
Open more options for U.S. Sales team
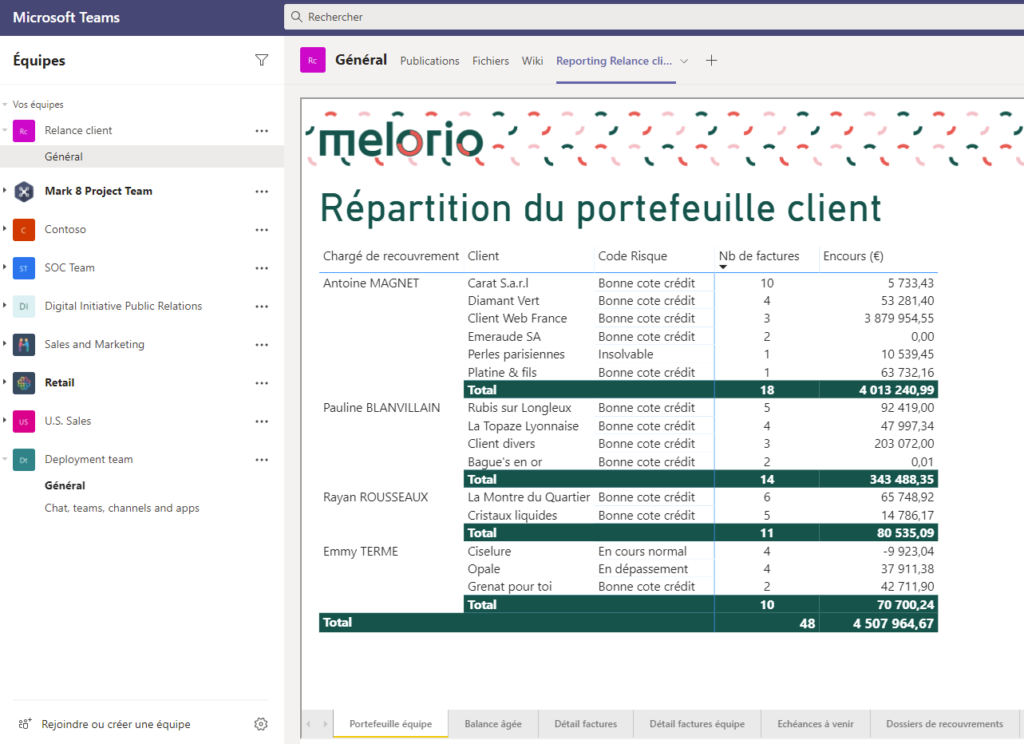click(x=262, y=421)
